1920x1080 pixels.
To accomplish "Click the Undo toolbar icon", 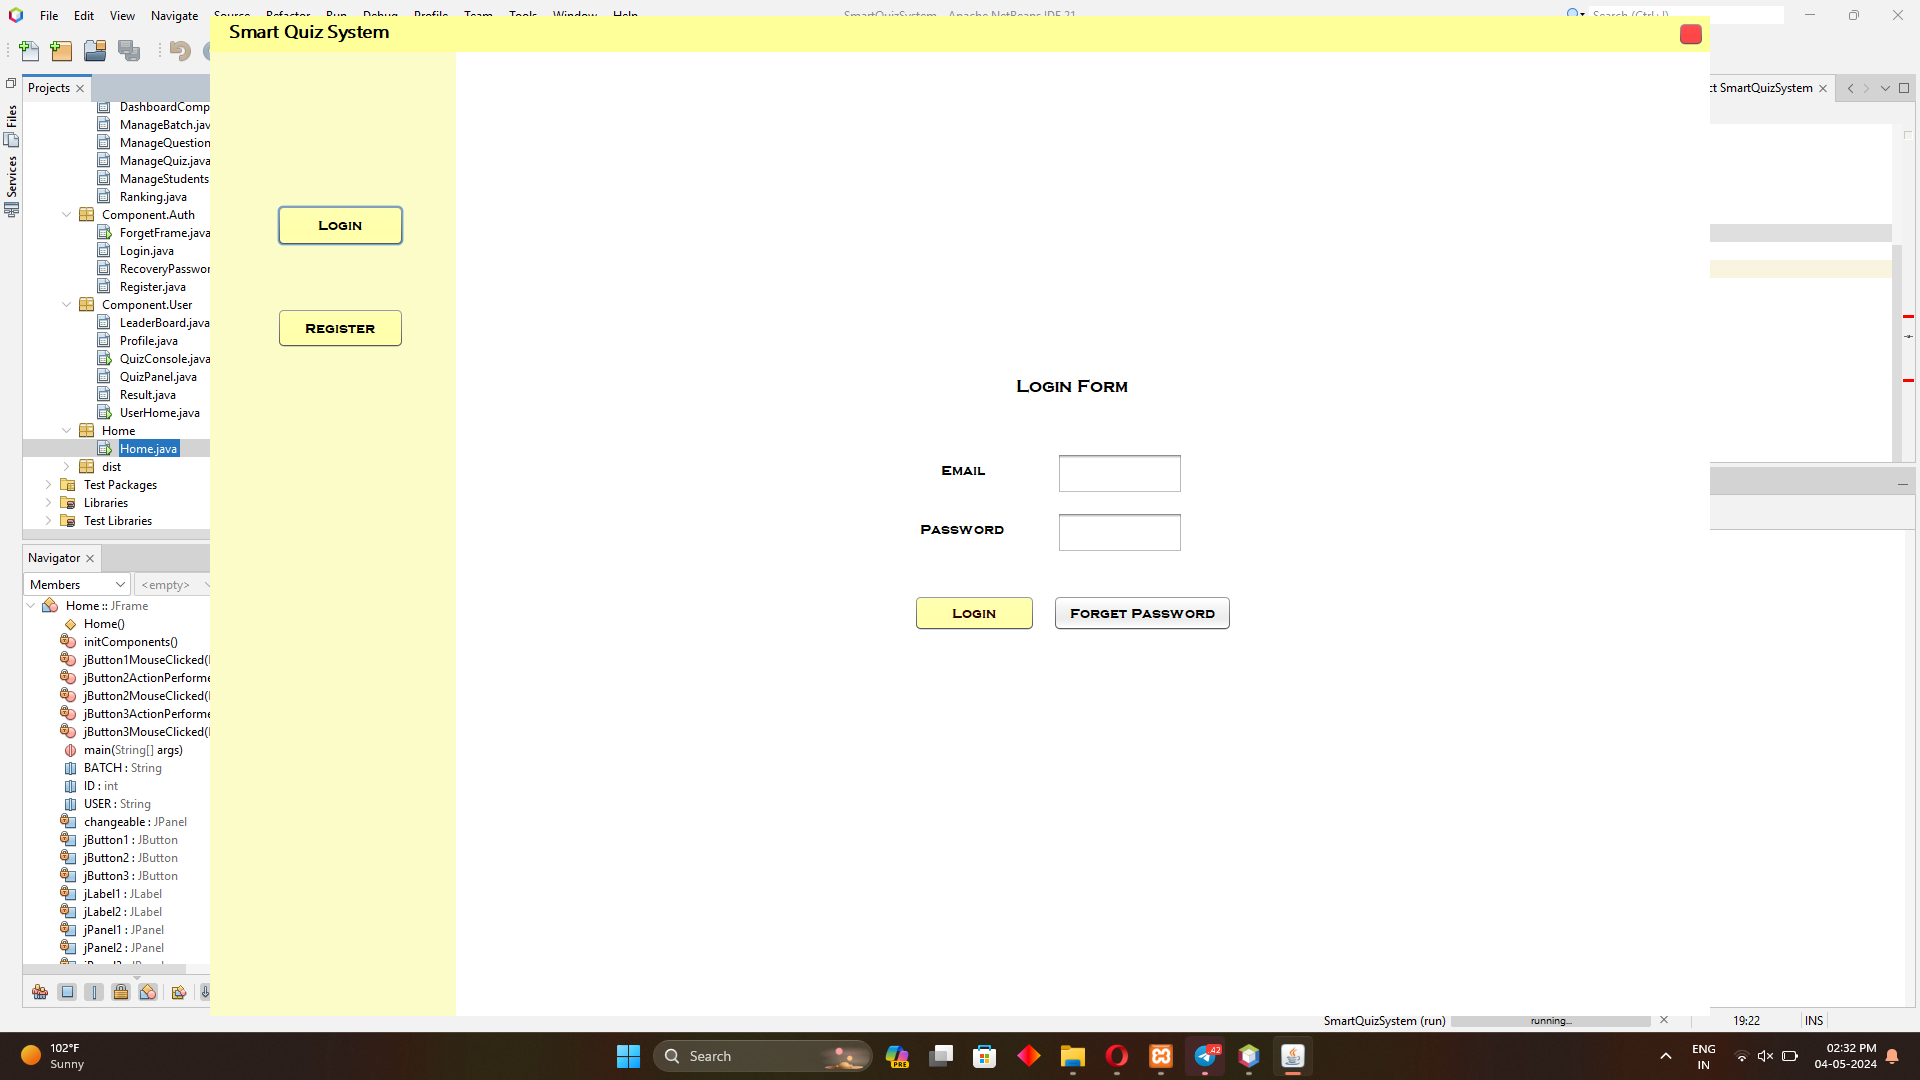I will pyautogui.click(x=180, y=51).
